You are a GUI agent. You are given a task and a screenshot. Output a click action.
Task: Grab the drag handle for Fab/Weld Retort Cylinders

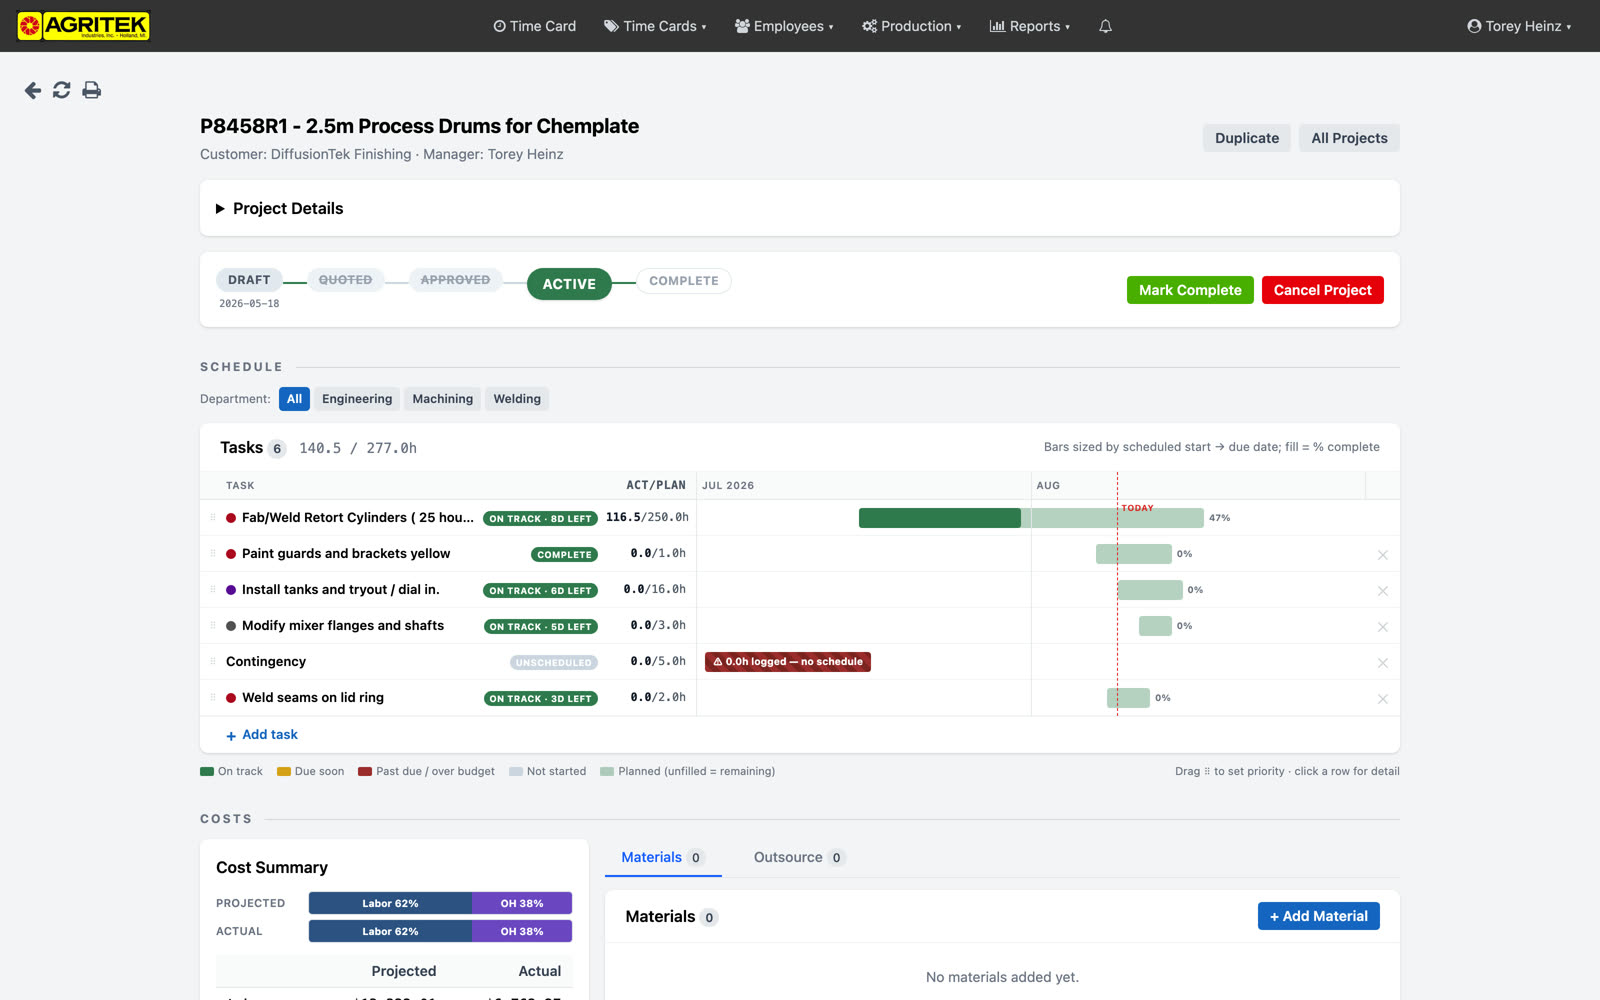pos(213,517)
